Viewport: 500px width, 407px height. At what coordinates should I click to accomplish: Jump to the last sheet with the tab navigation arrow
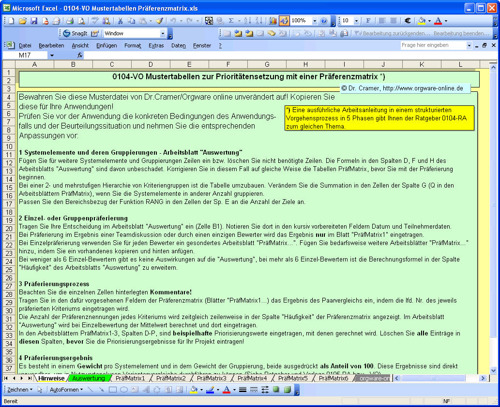point(30,378)
